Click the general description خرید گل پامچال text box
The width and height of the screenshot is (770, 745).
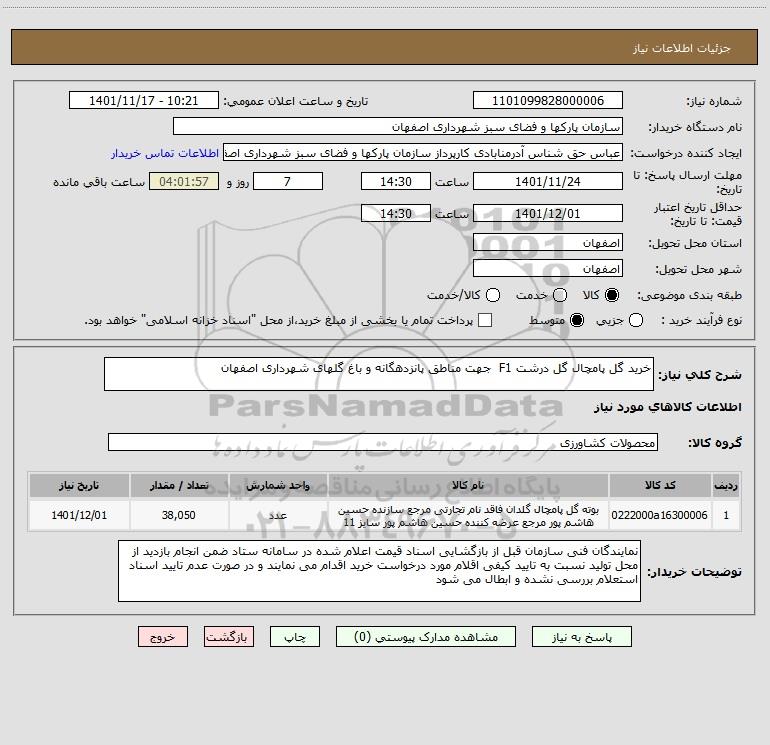pos(379,374)
